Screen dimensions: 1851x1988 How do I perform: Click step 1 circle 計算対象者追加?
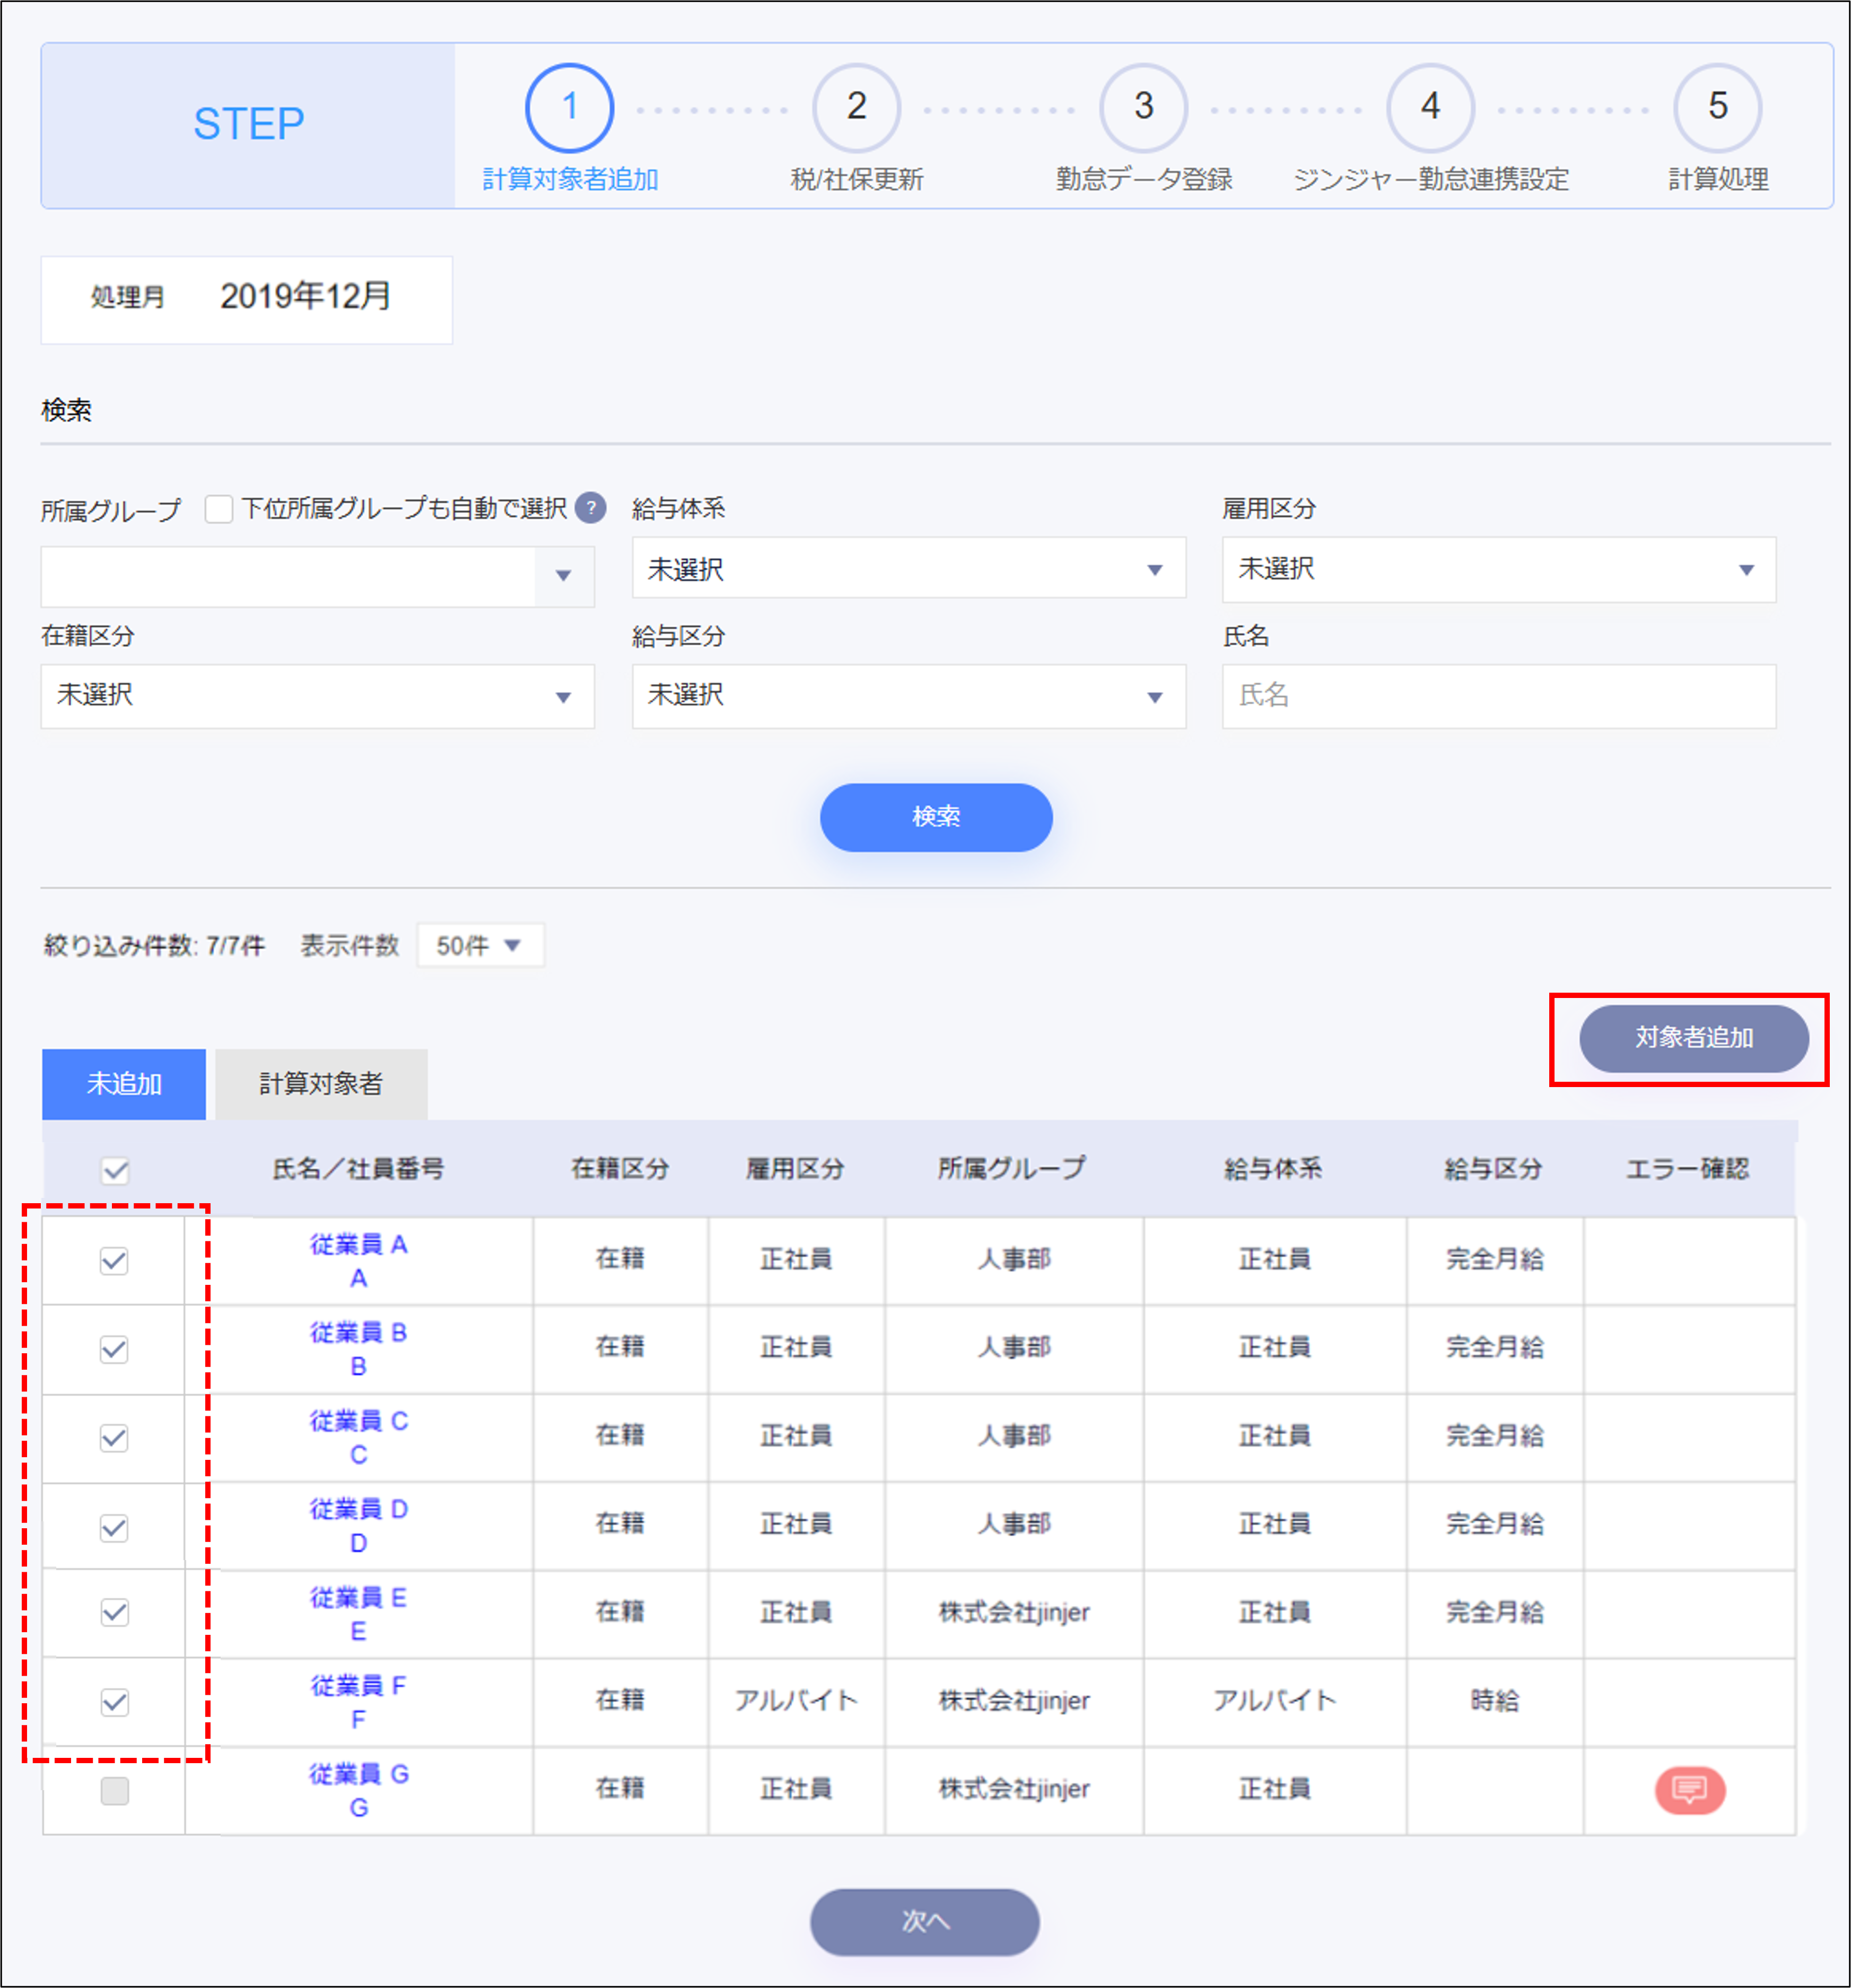(x=569, y=107)
